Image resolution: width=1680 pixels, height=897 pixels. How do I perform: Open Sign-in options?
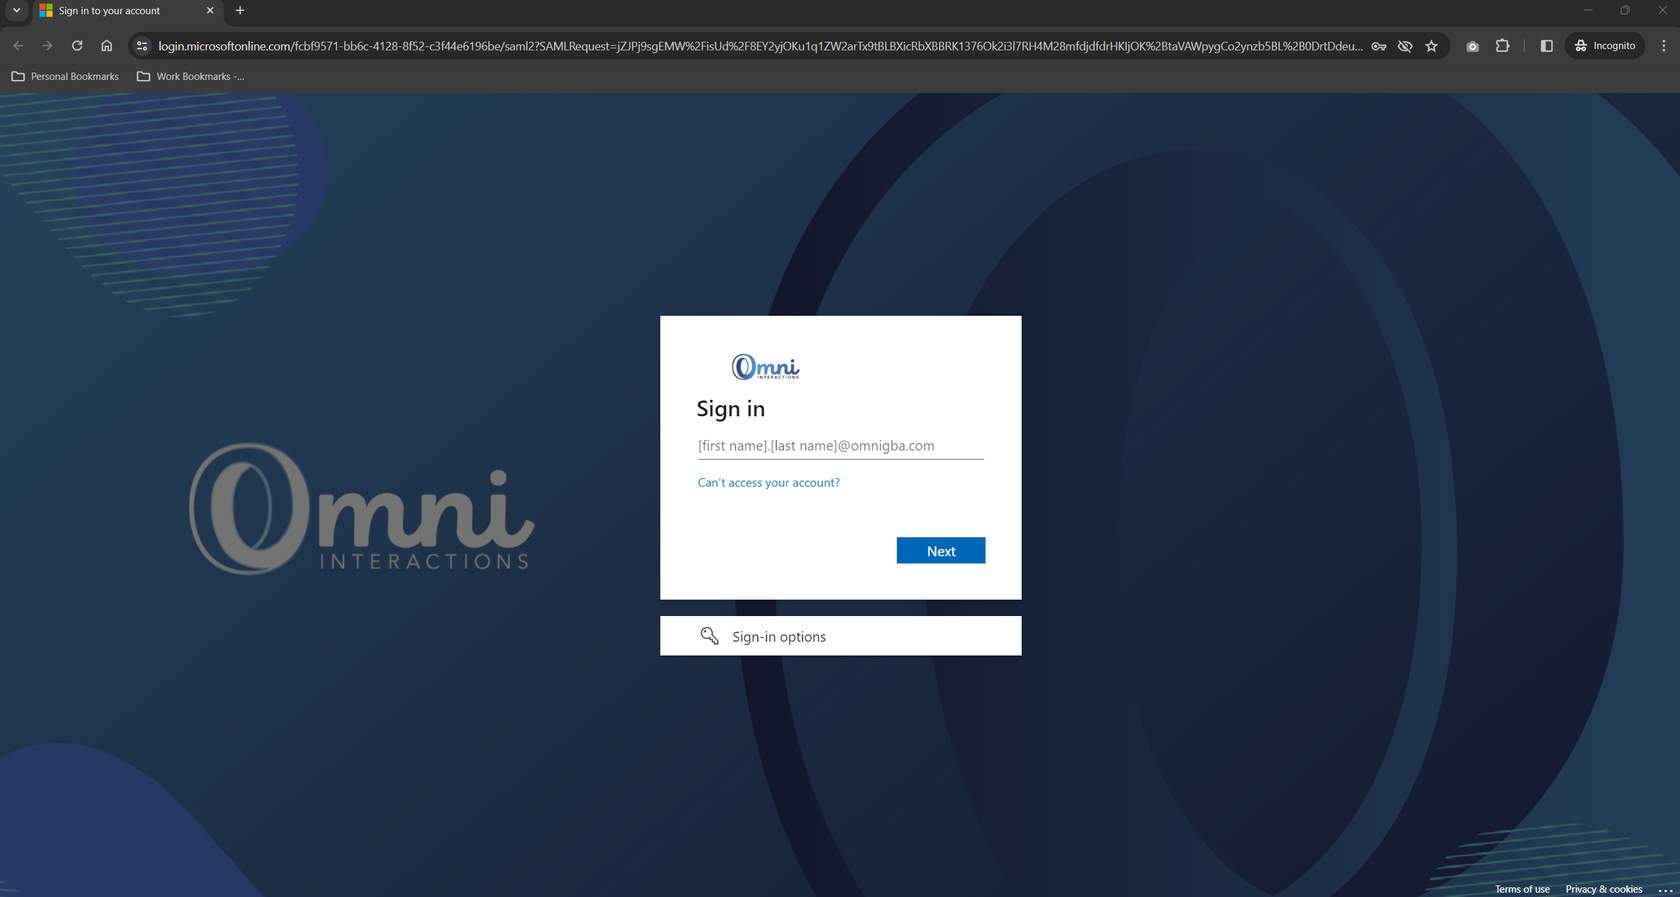pyautogui.click(x=840, y=636)
